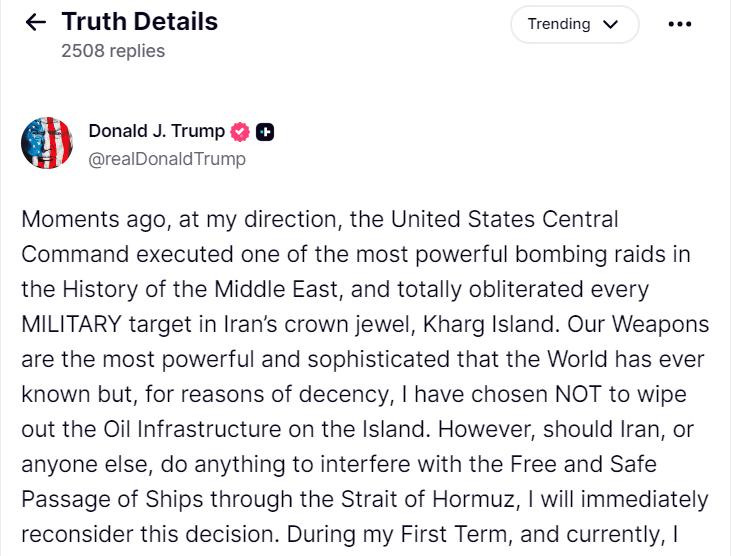
Task: Open Donald J. Trump's profile avatar
Action: [x=47, y=143]
